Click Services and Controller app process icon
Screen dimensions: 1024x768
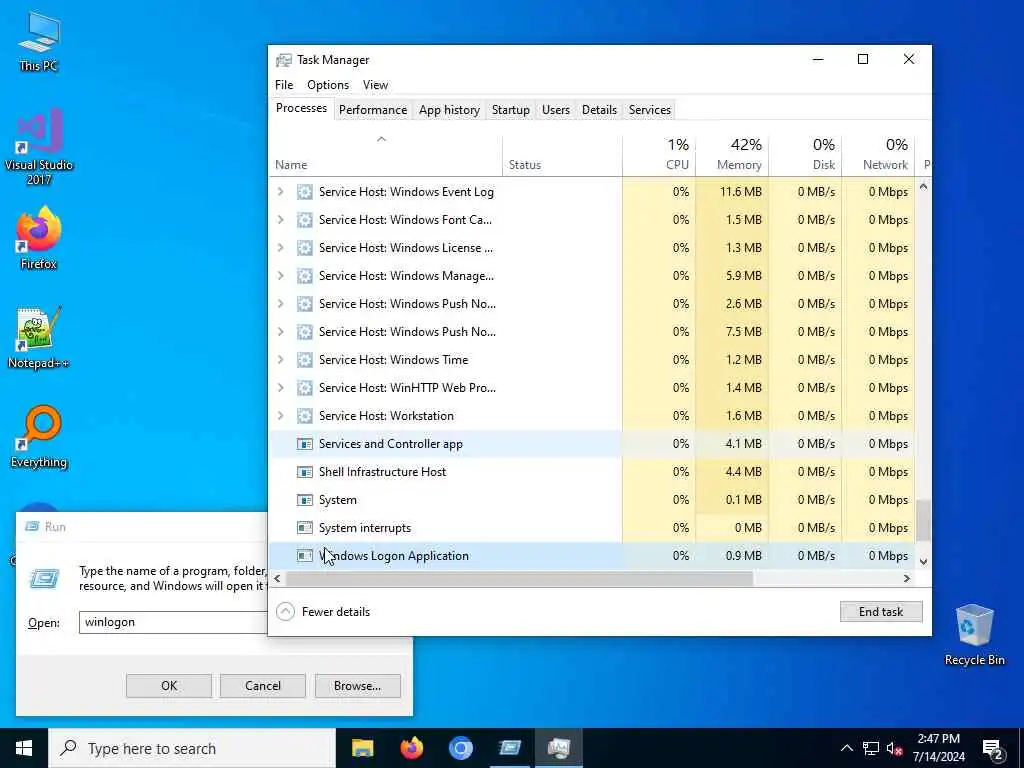(304, 444)
